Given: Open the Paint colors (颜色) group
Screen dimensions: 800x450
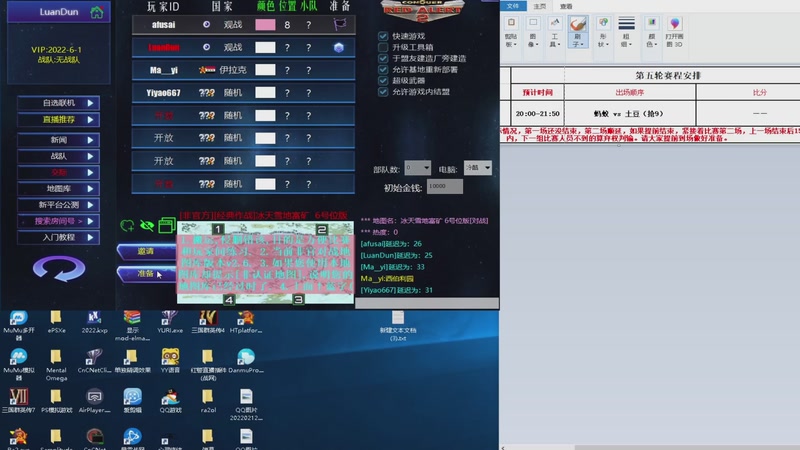Looking at the screenshot, I should [652, 32].
